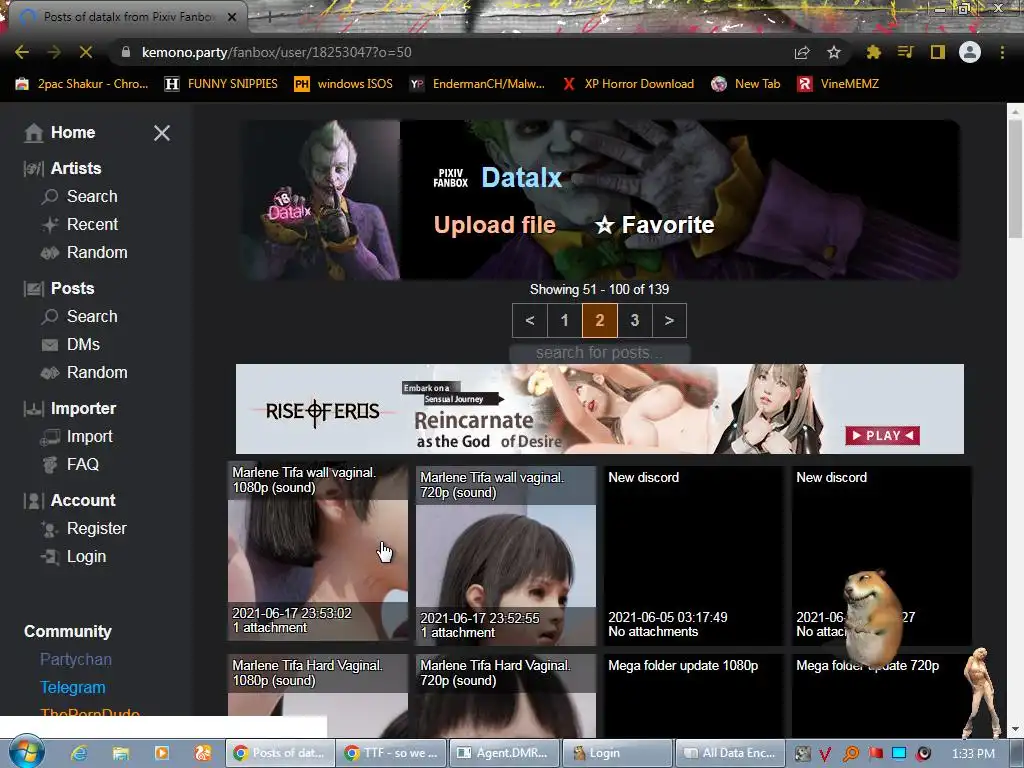Image resolution: width=1024 pixels, height=768 pixels.
Task: Open Posts section heading
Action: click(x=59, y=289)
